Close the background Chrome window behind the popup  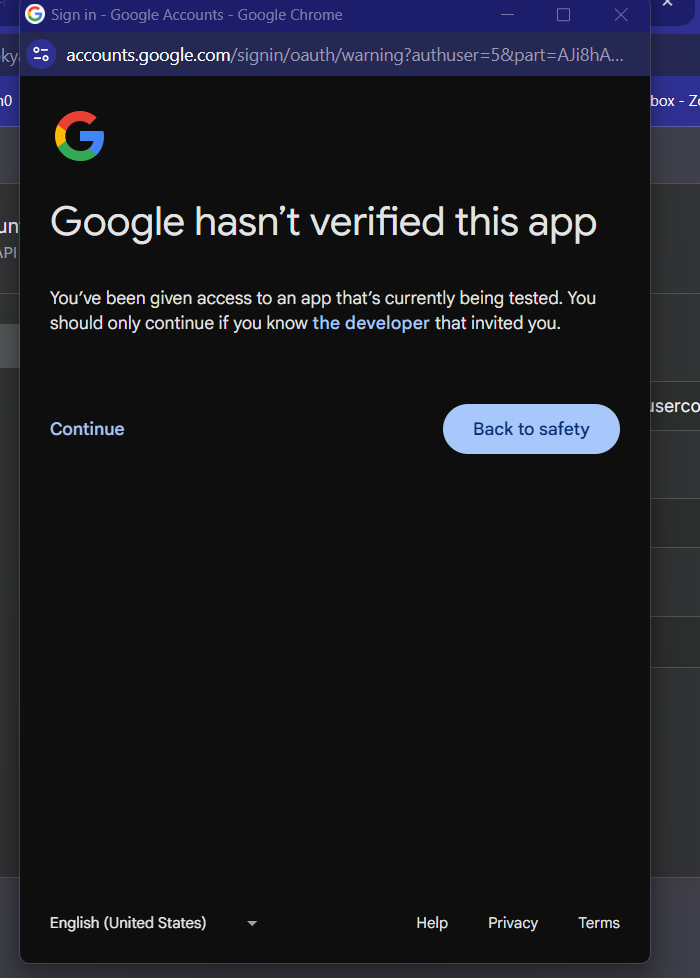tap(669, 5)
